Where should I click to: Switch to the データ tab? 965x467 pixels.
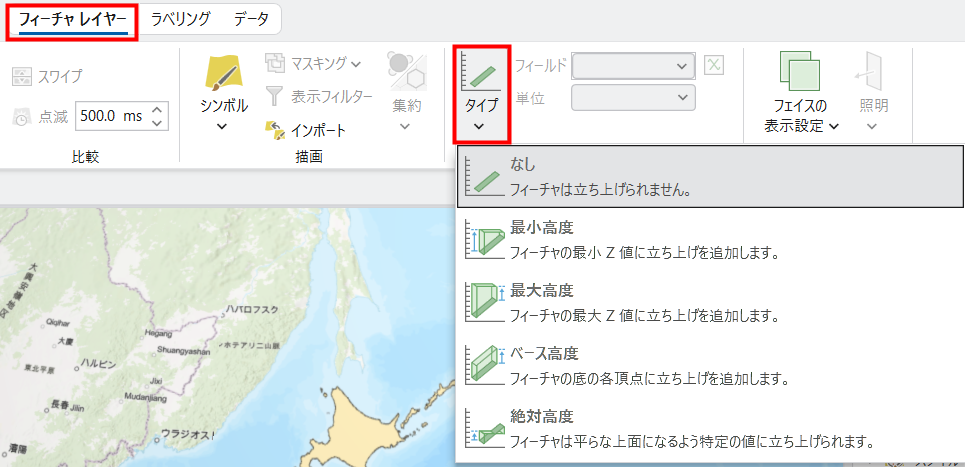[251, 18]
